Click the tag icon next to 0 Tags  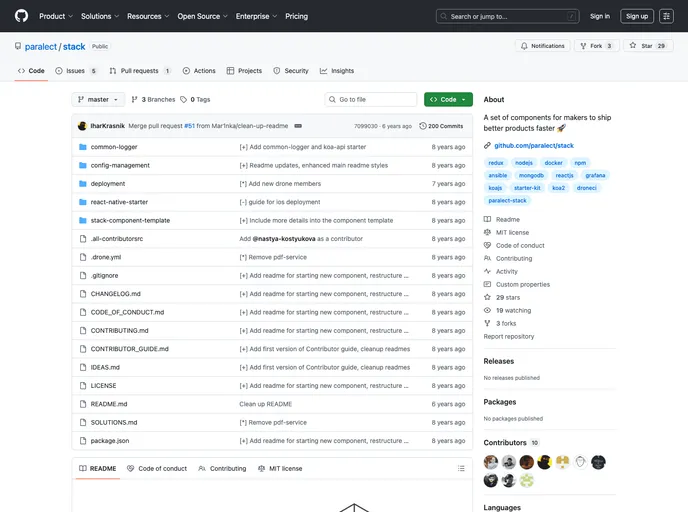[x=183, y=100]
